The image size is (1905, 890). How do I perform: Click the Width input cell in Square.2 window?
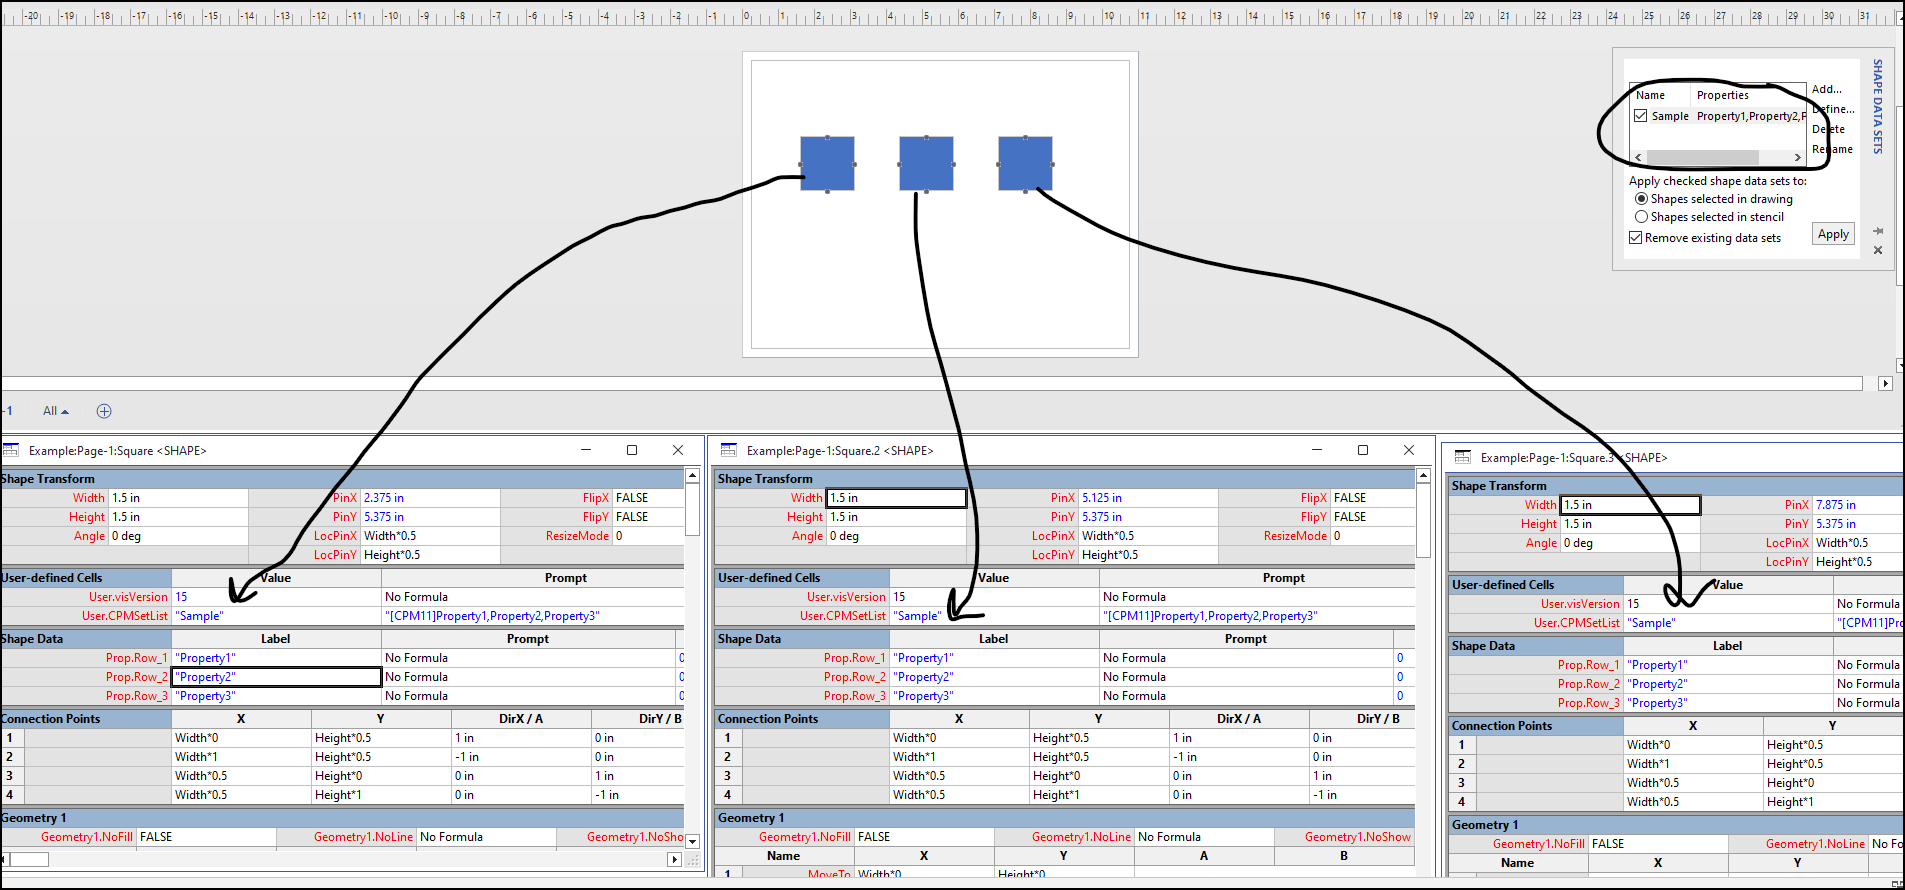pyautogui.click(x=897, y=498)
